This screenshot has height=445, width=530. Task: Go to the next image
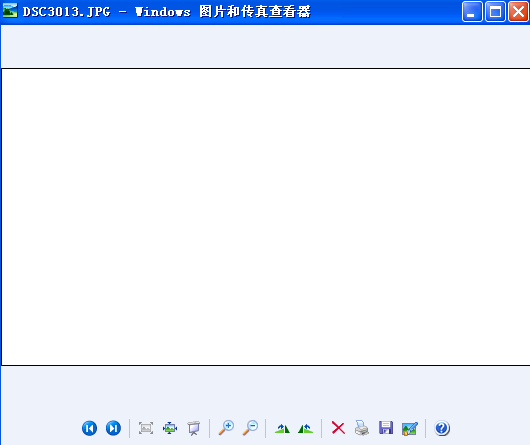(x=113, y=428)
